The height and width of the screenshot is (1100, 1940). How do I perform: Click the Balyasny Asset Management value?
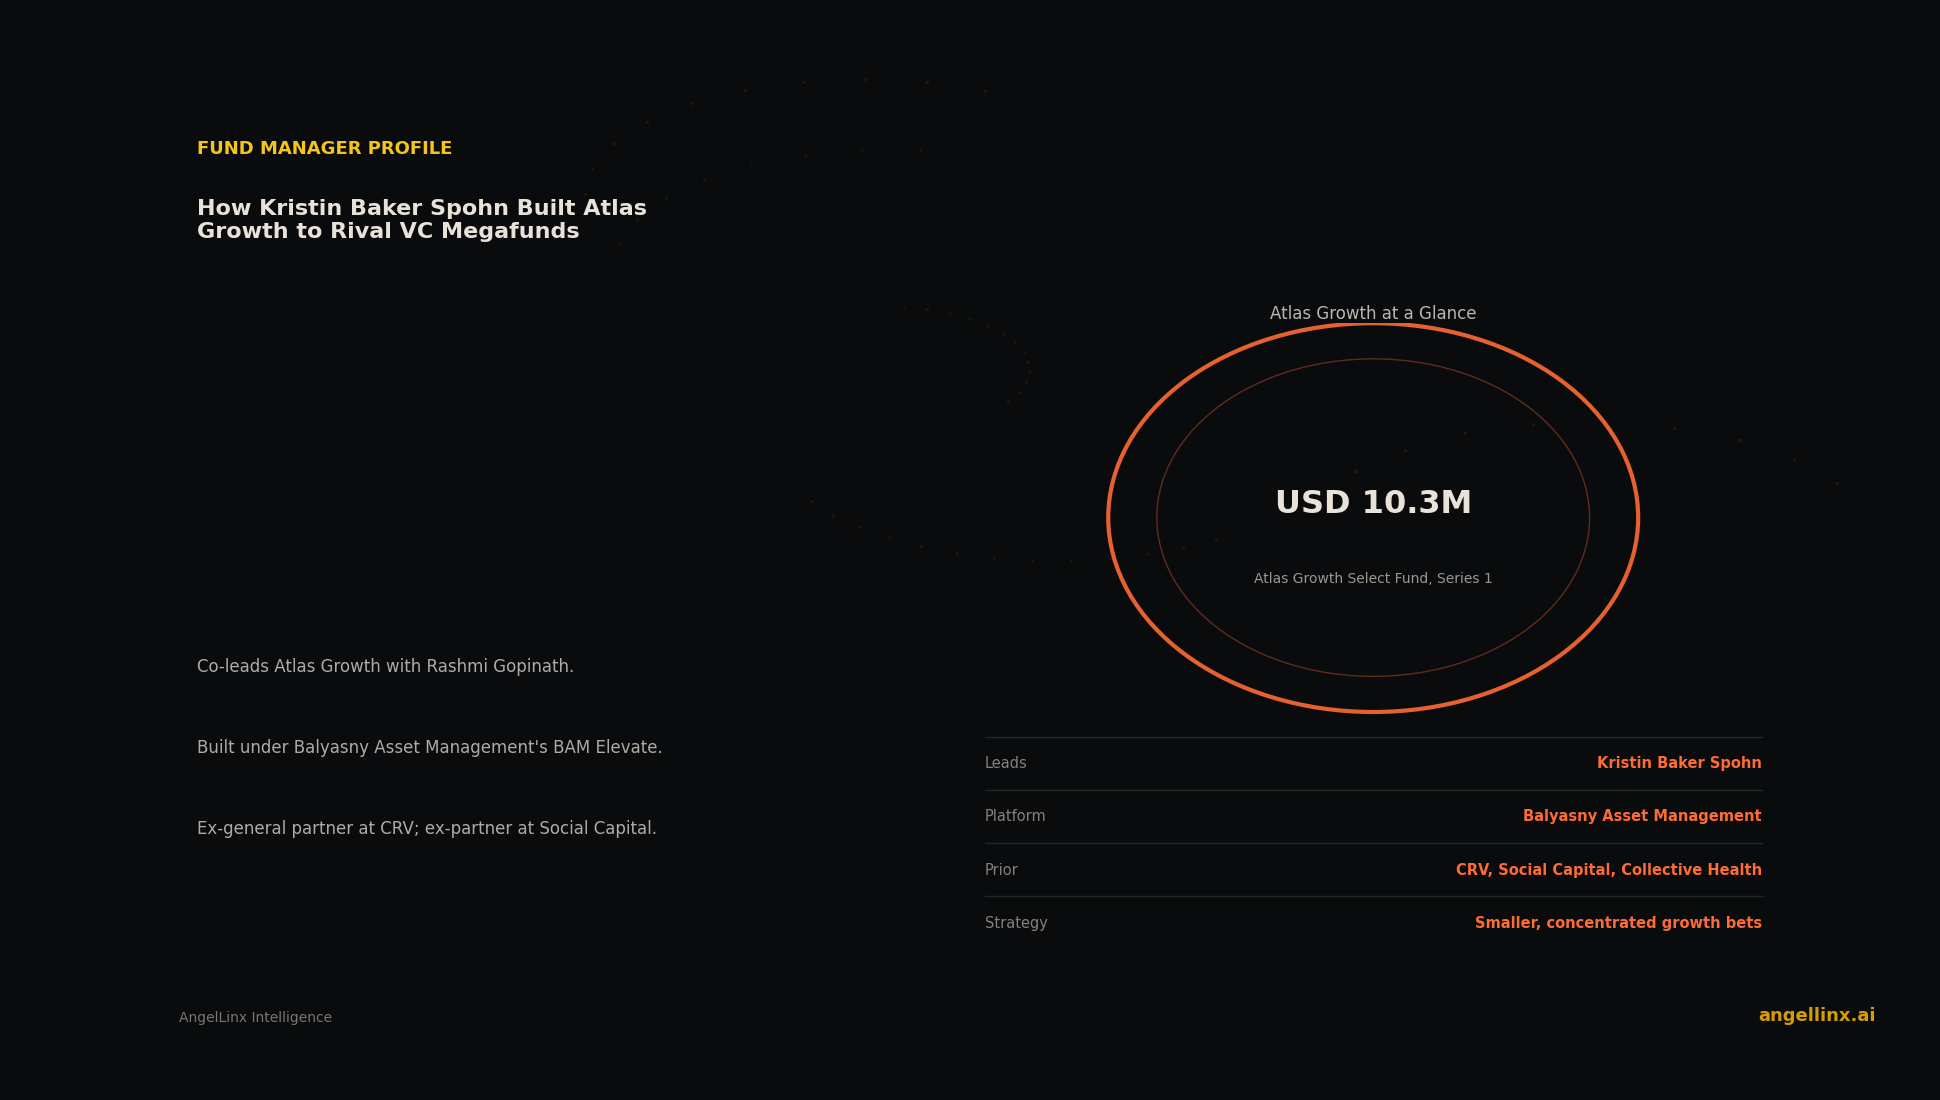(1642, 816)
